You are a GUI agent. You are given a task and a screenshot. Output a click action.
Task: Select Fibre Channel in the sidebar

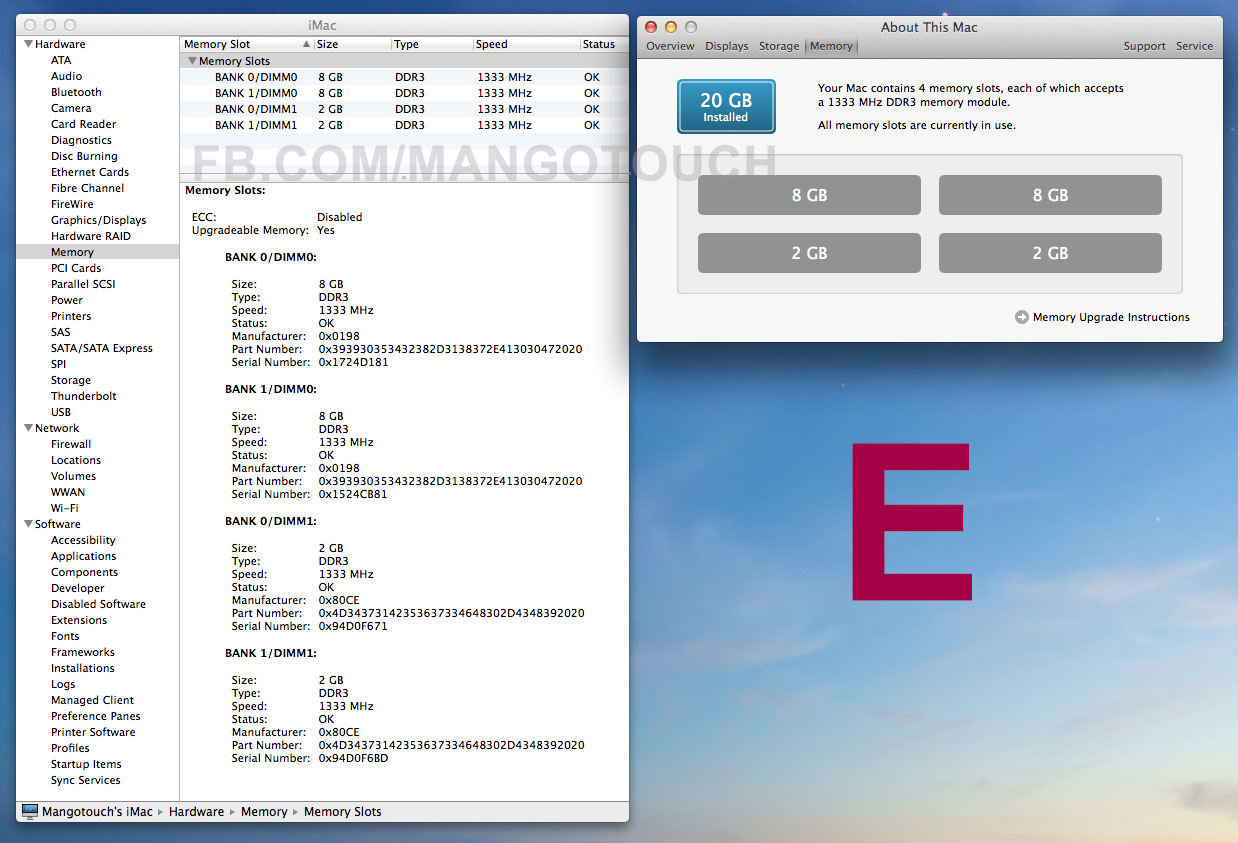tap(88, 188)
